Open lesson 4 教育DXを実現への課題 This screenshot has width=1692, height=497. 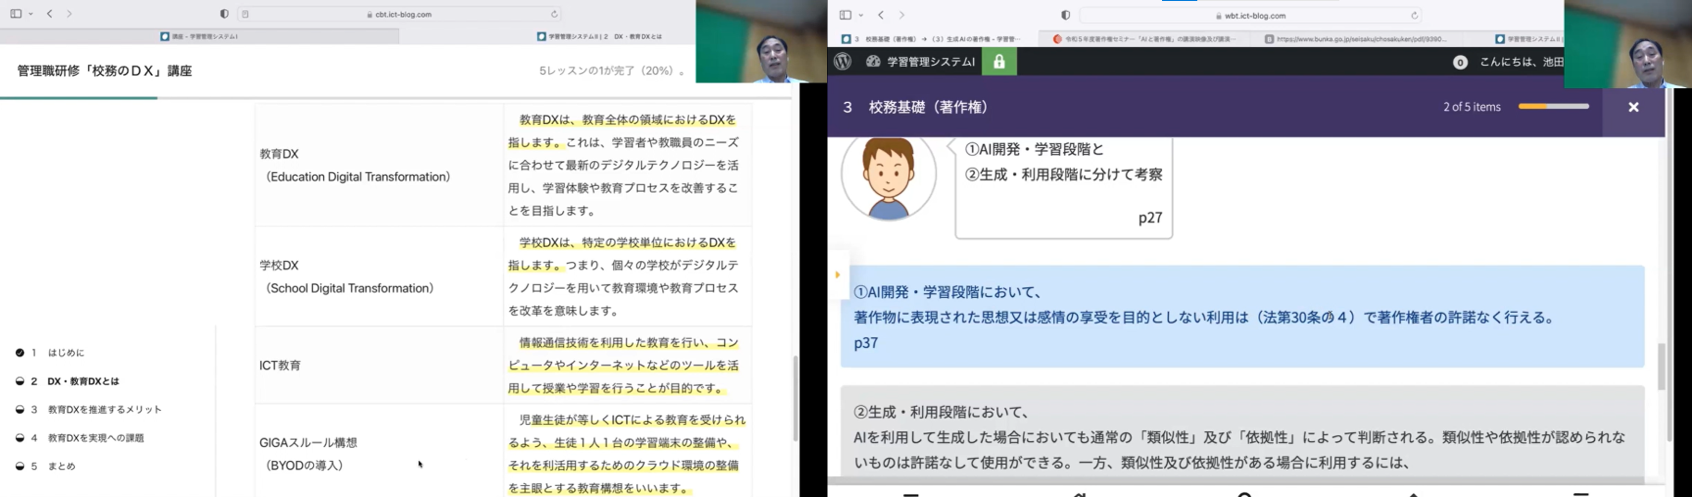95,437
